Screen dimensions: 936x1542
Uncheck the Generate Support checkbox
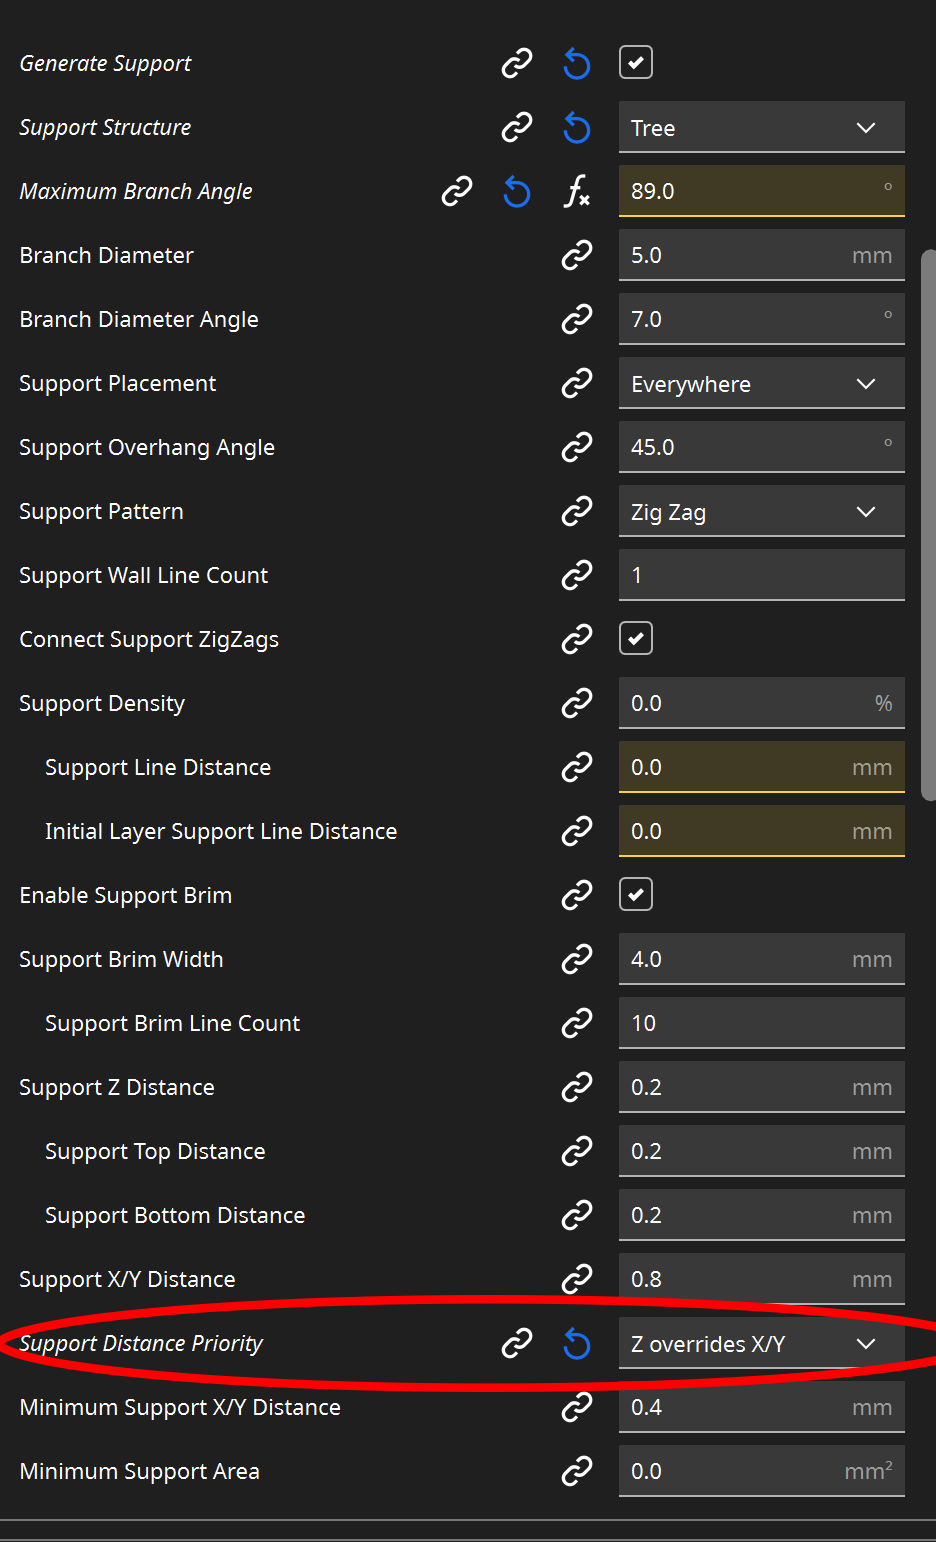coord(636,63)
